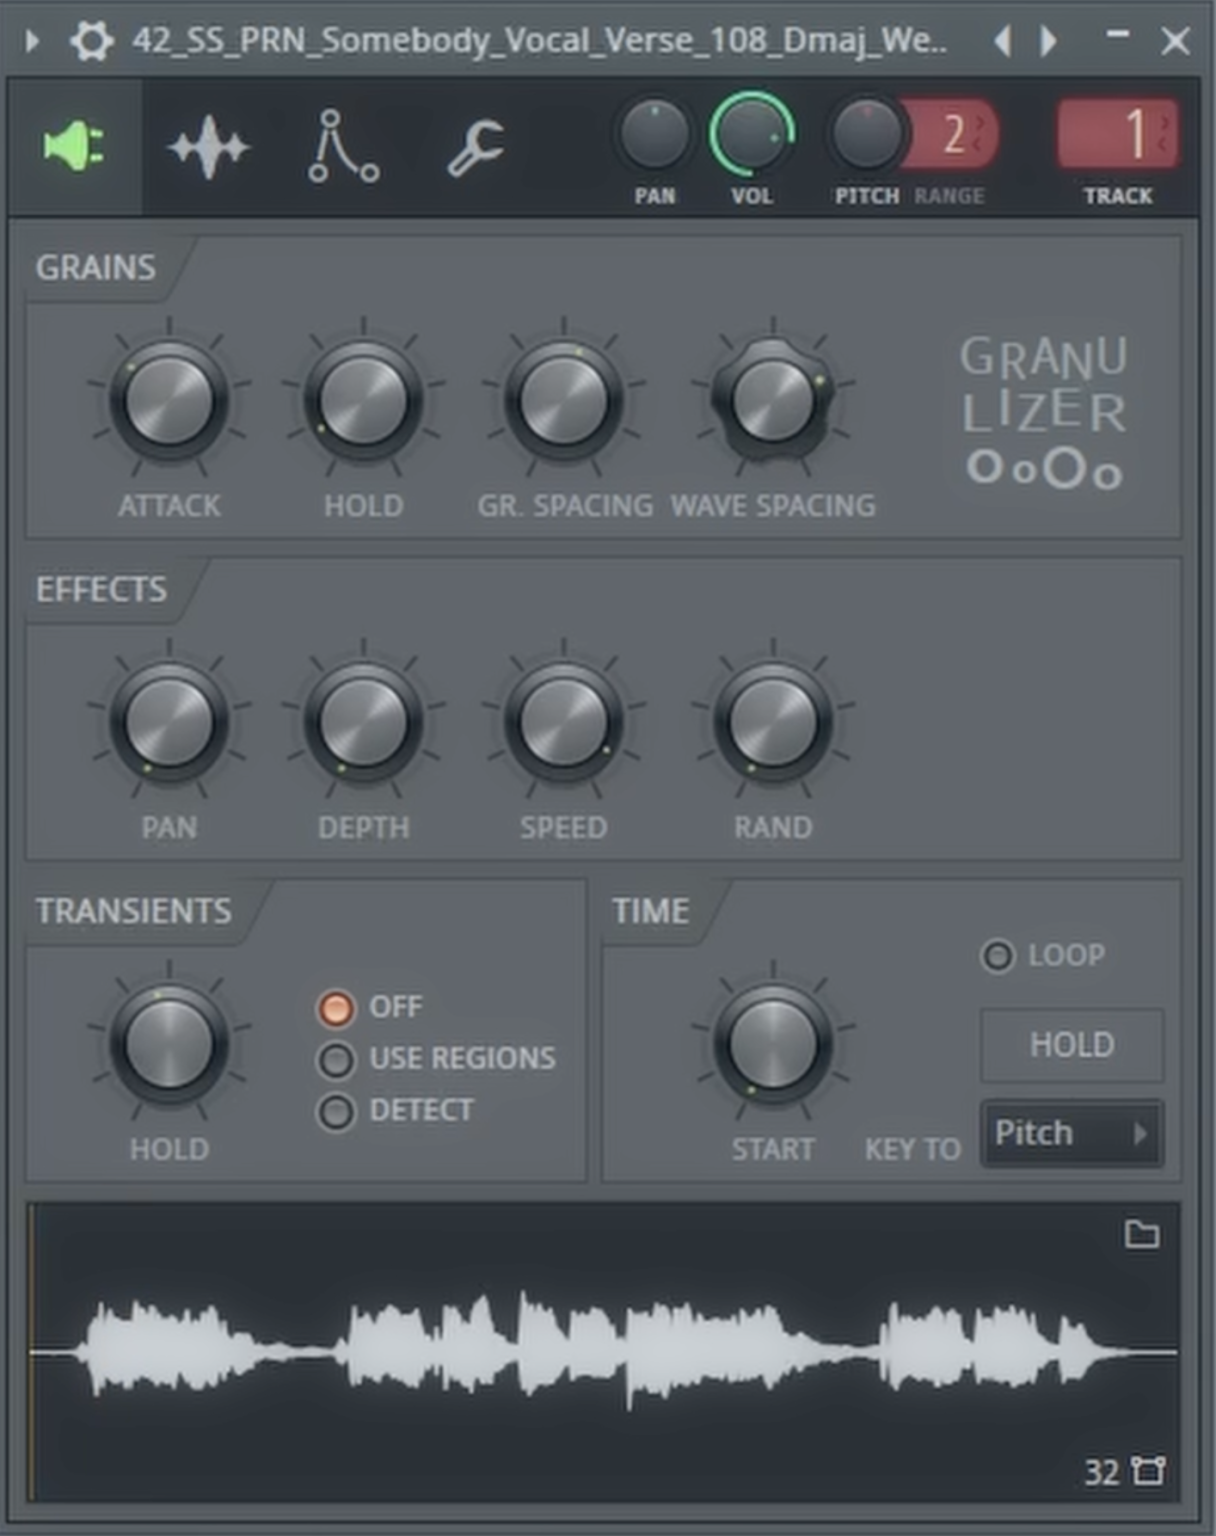
Task: Select the DETECT transient mode
Action: (x=337, y=1111)
